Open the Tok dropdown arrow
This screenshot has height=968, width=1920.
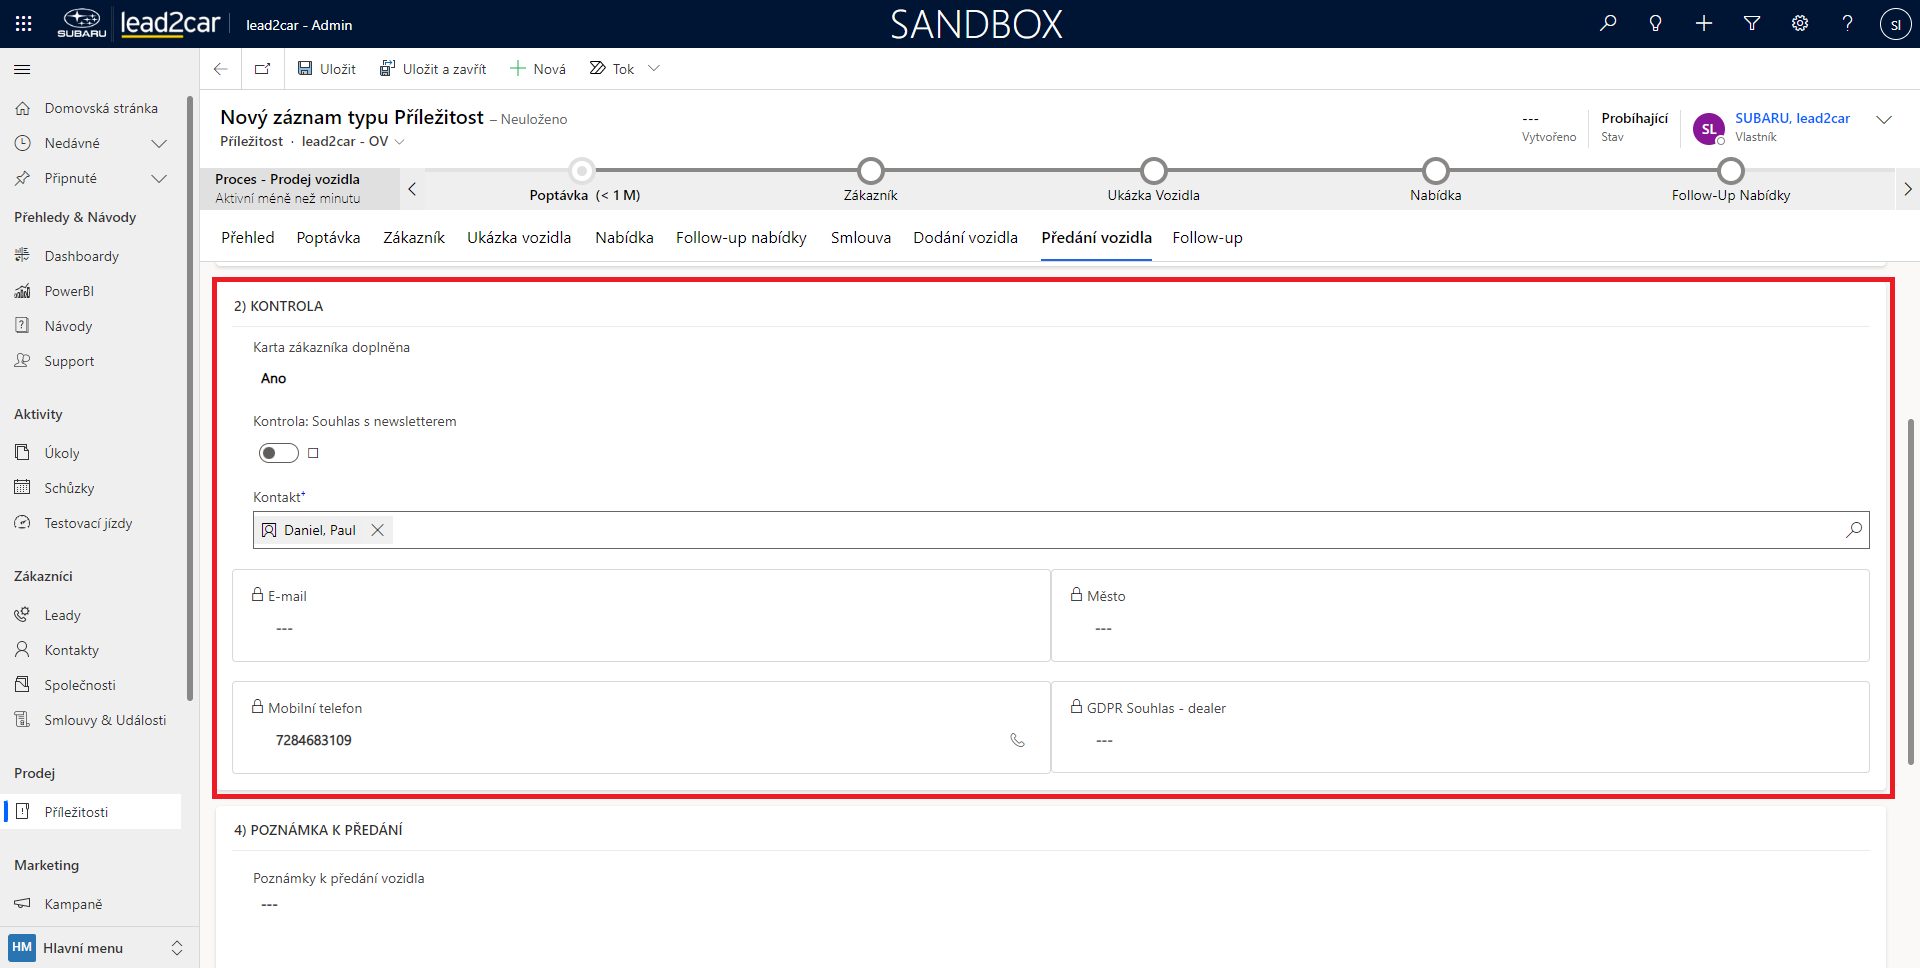[654, 69]
